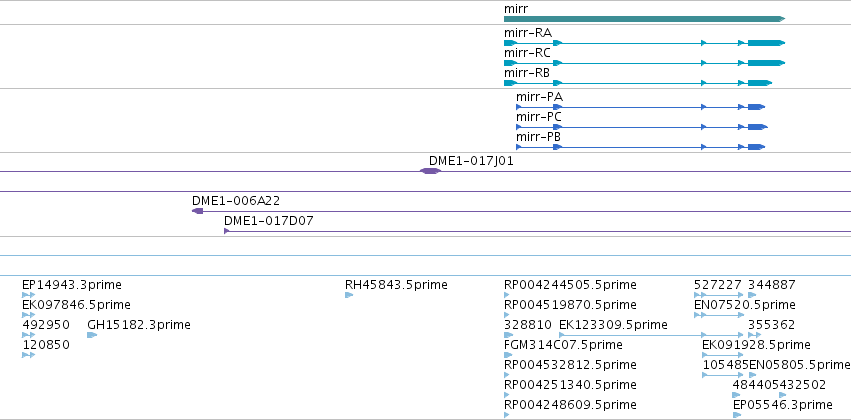This screenshot has height=420, width=851.
Task: Click the mirr-PA protein feature
Action: point(640,107)
